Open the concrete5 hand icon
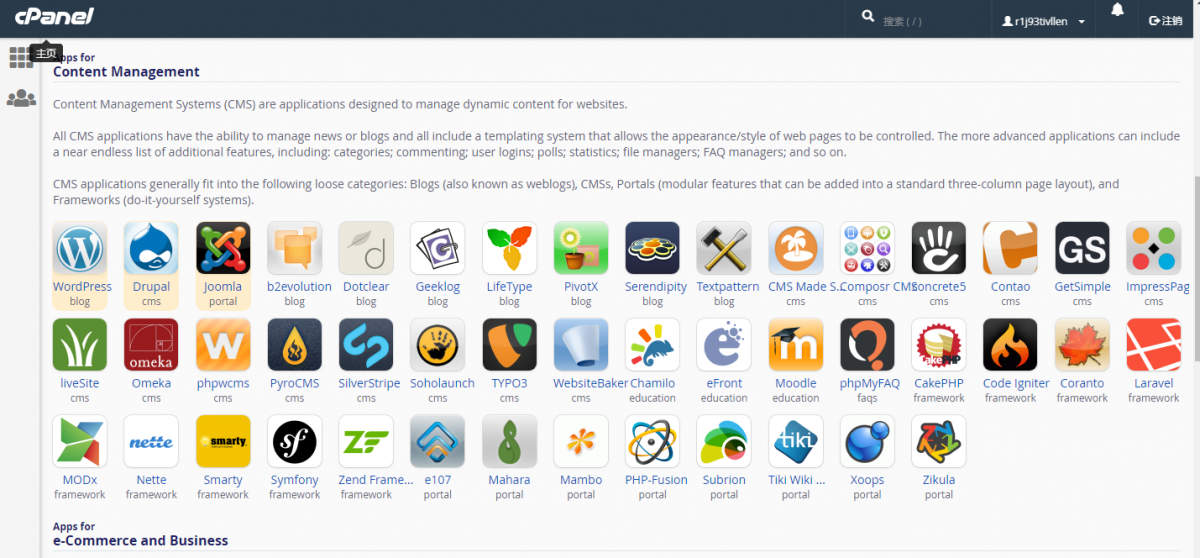 click(x=939, y=248)
